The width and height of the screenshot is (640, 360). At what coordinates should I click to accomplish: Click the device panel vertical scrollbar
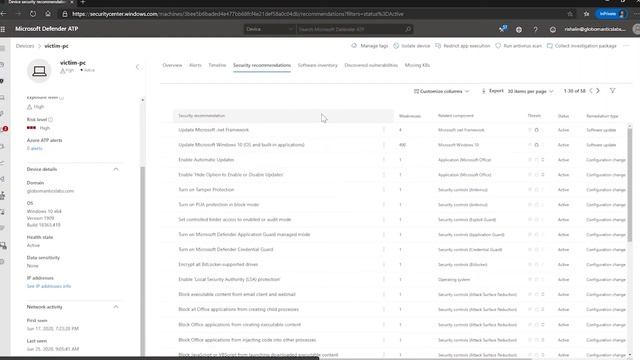142,261
